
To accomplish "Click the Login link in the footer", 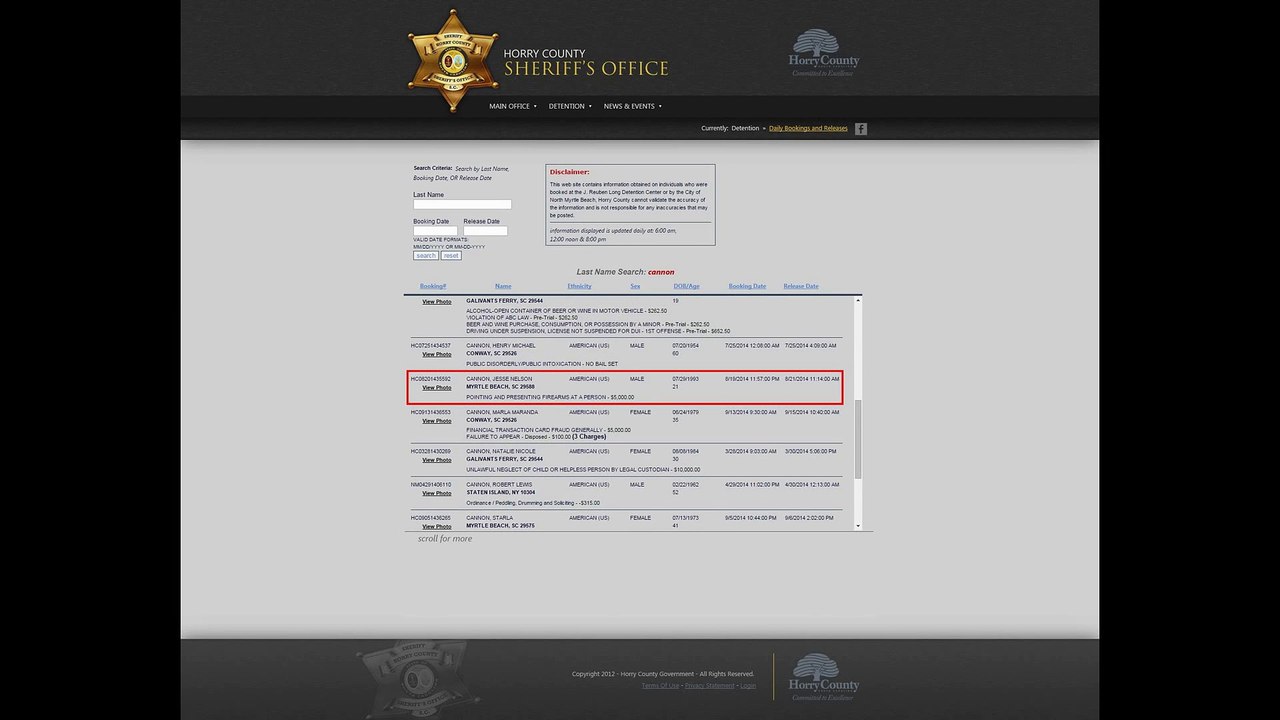I will point(748,685).
